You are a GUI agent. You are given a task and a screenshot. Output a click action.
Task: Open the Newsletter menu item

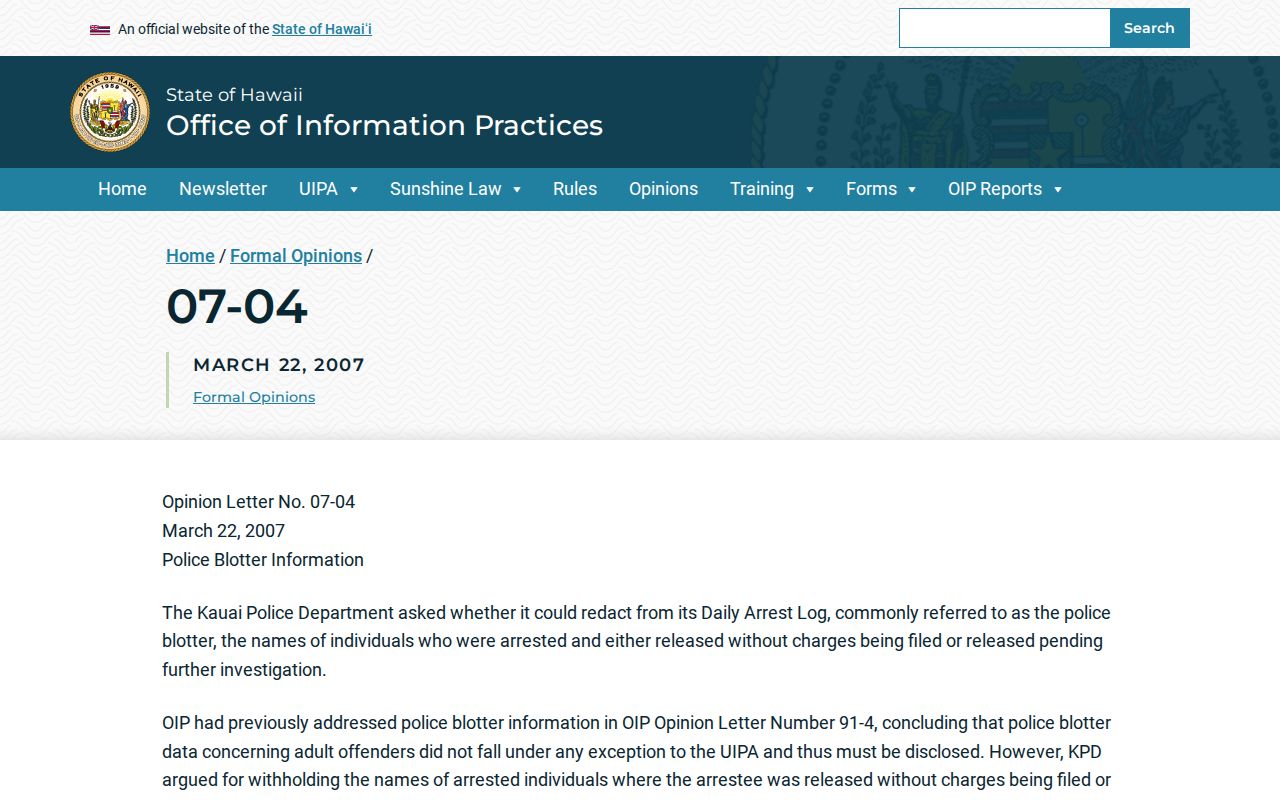coord(223,189)
